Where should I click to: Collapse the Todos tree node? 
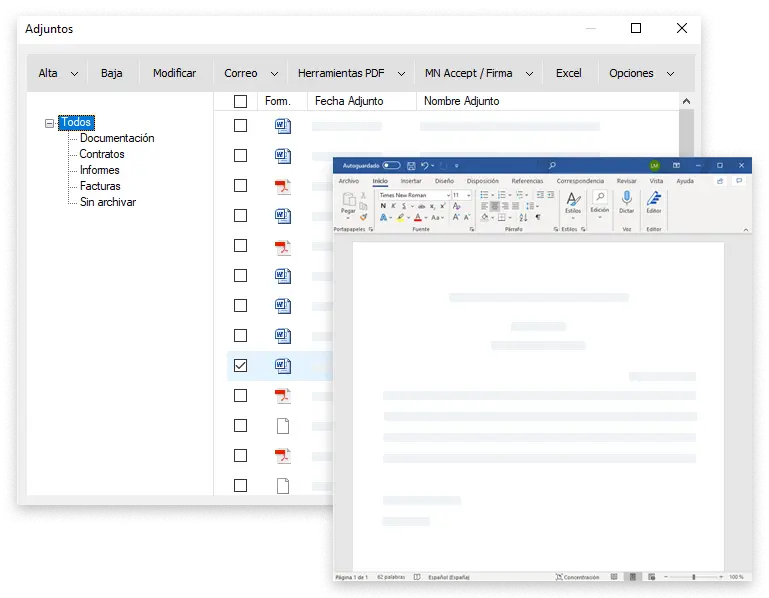[x=50, y=124]
